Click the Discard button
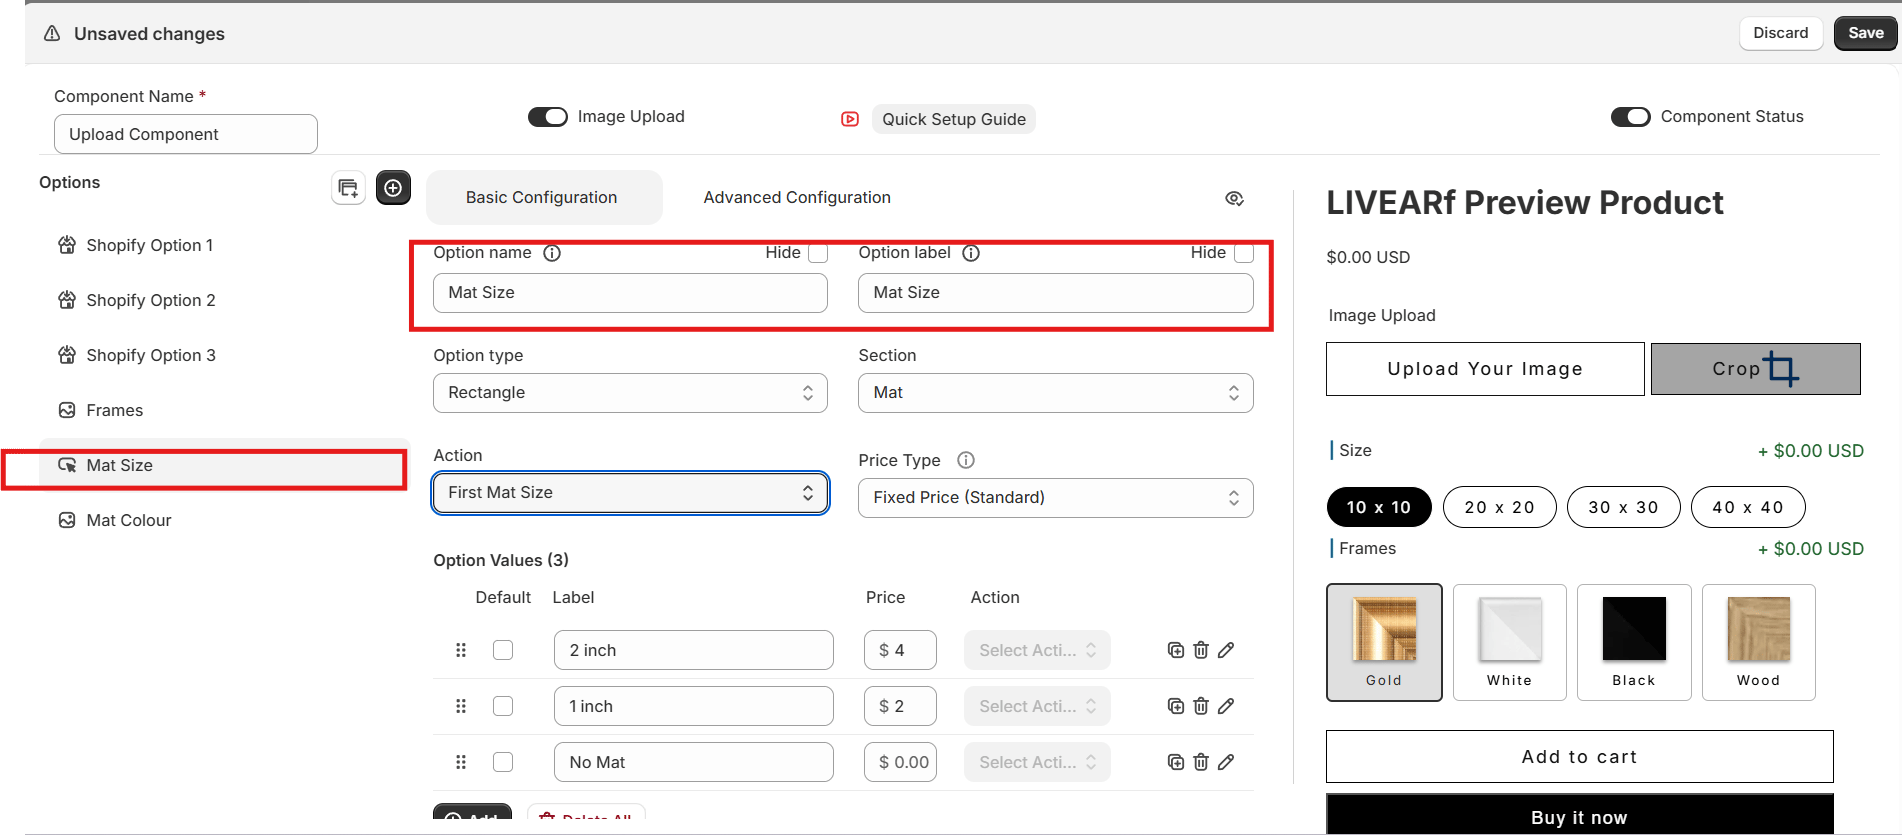Viewport: 1902px width, 835px height. pyautogui.click(x=1781, y=33)
